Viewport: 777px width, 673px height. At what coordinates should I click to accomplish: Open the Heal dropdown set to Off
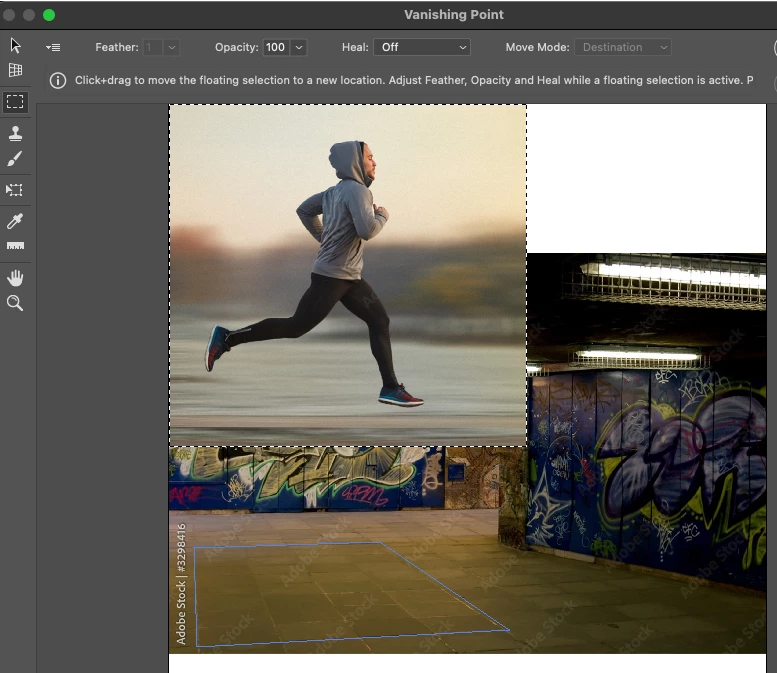click(421, 47)
